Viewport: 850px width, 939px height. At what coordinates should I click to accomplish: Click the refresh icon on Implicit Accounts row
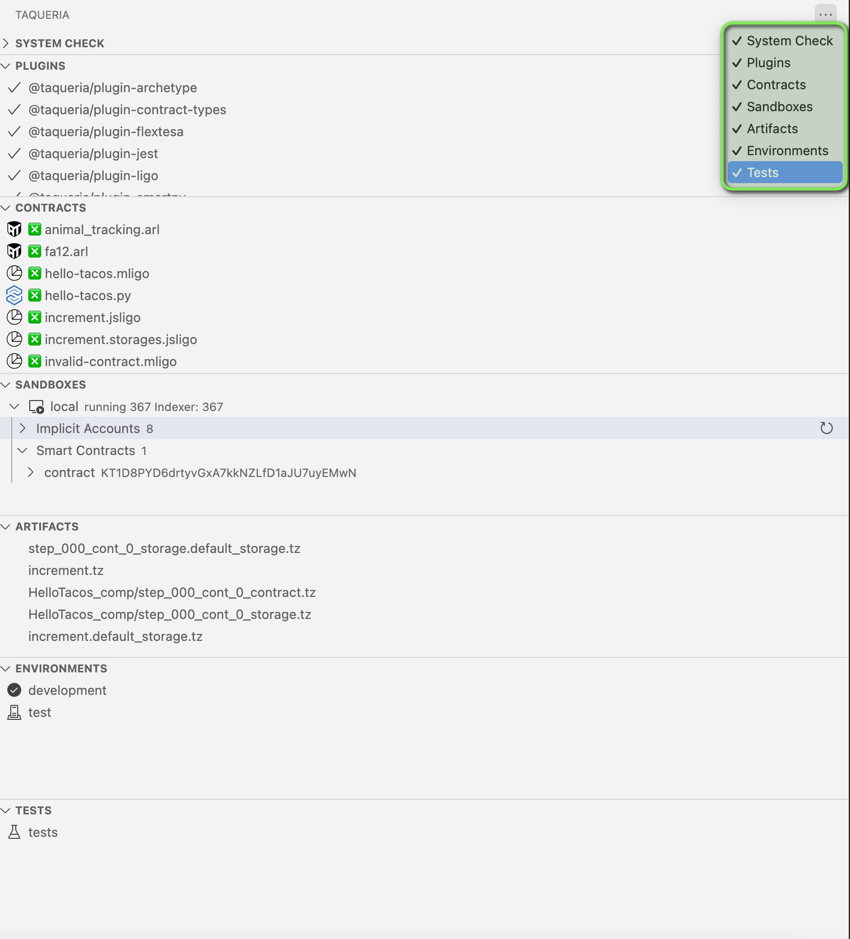coord(826,428)
